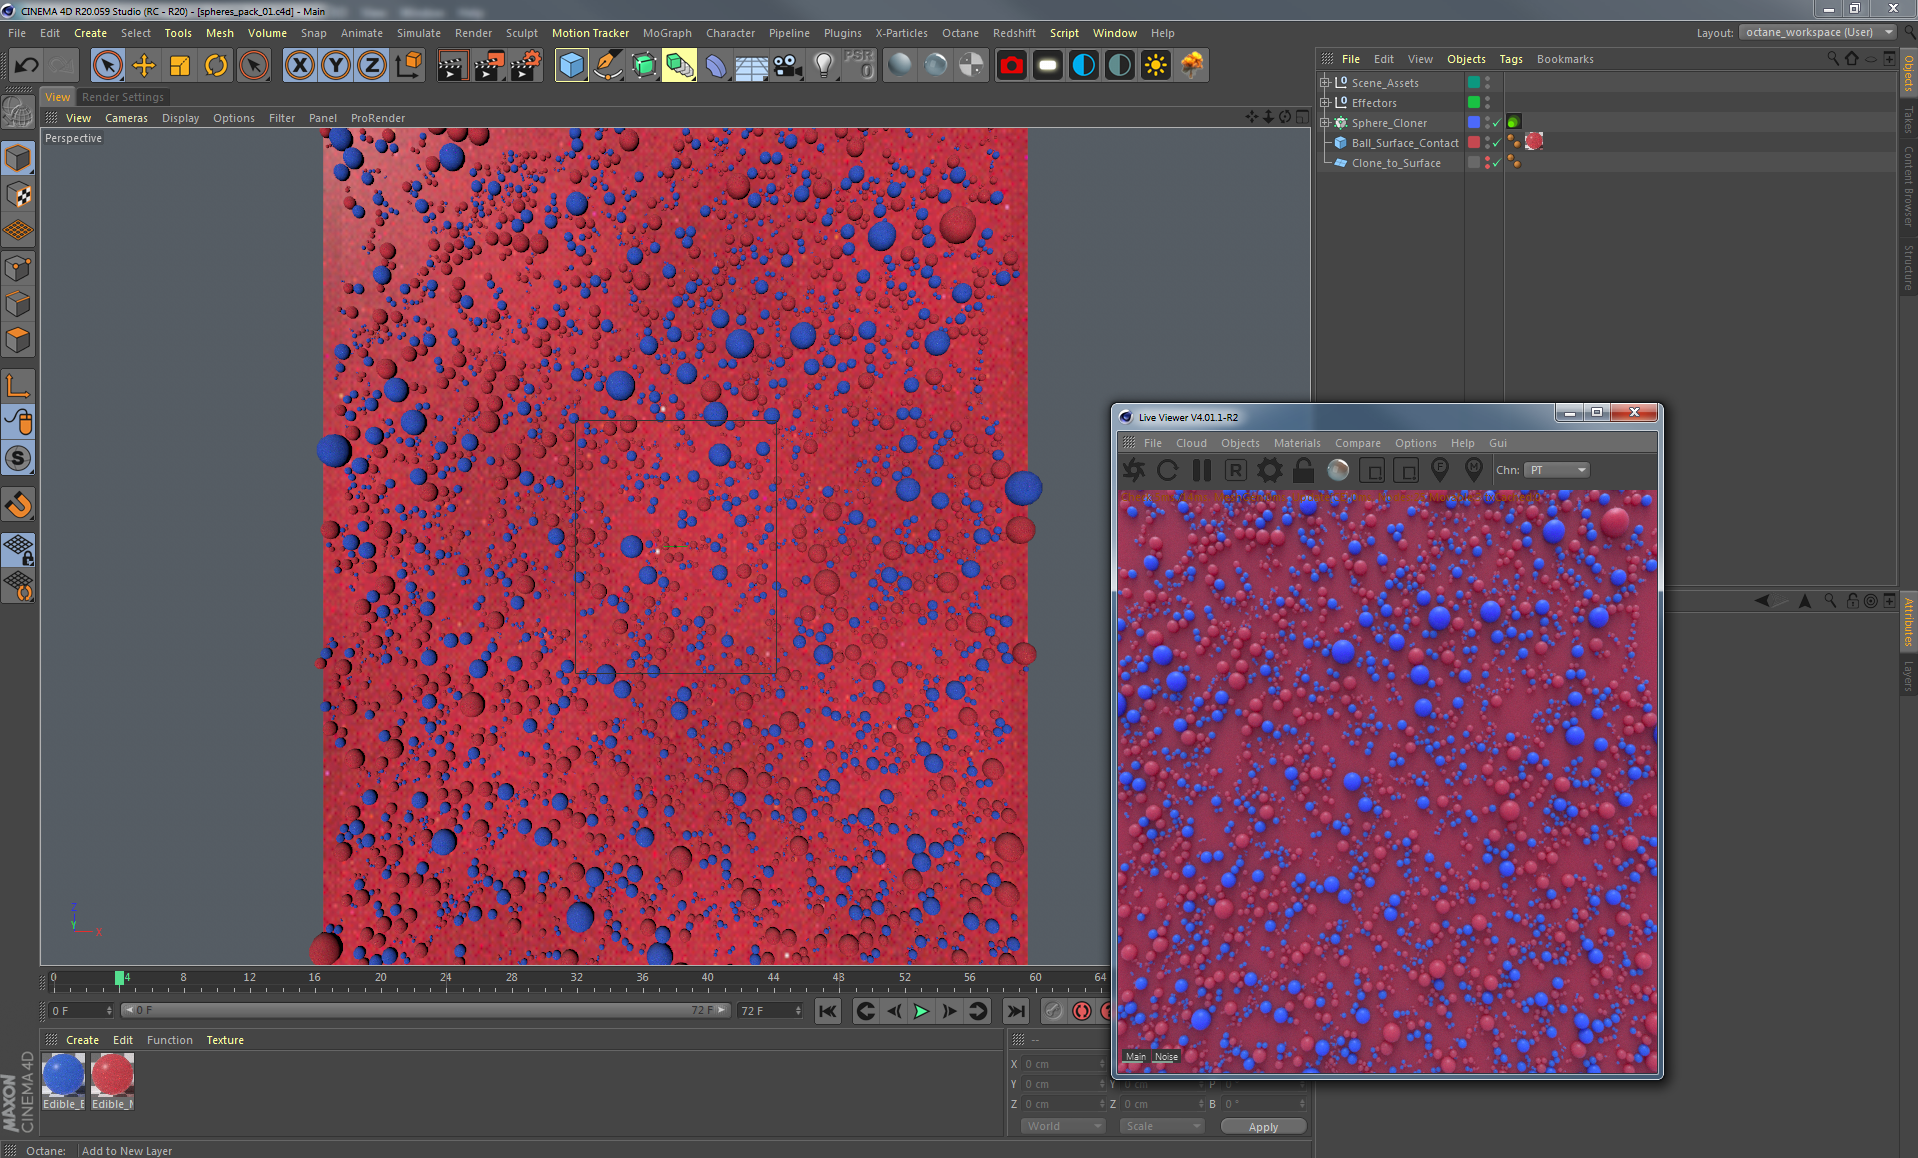Select the Move tool in the toolbar
This screenshot has width=1918, height=1158.
[x=144, y=66]
